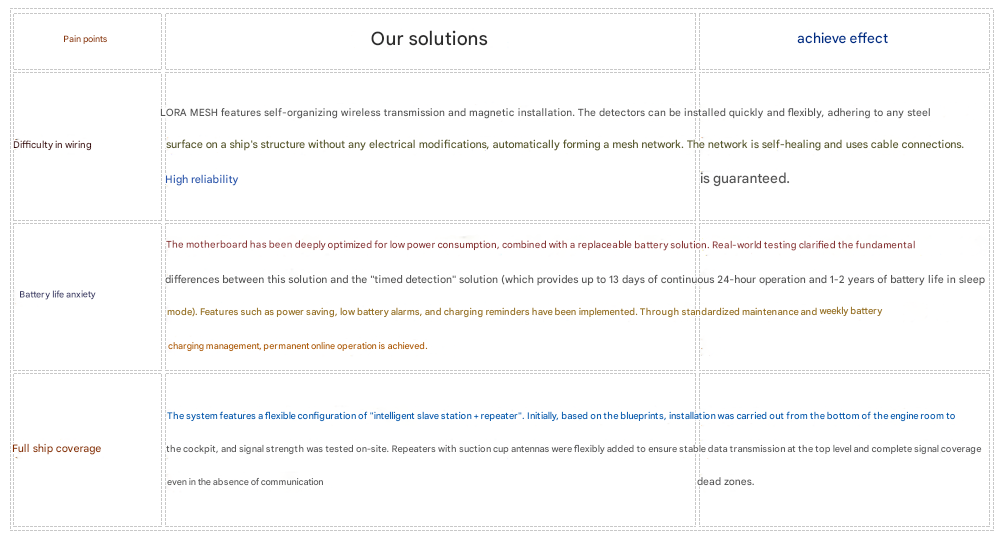This screenshot has height=540, width=1006.
Task: Click the blue "High reliability" text
Action: pos(201,180)
